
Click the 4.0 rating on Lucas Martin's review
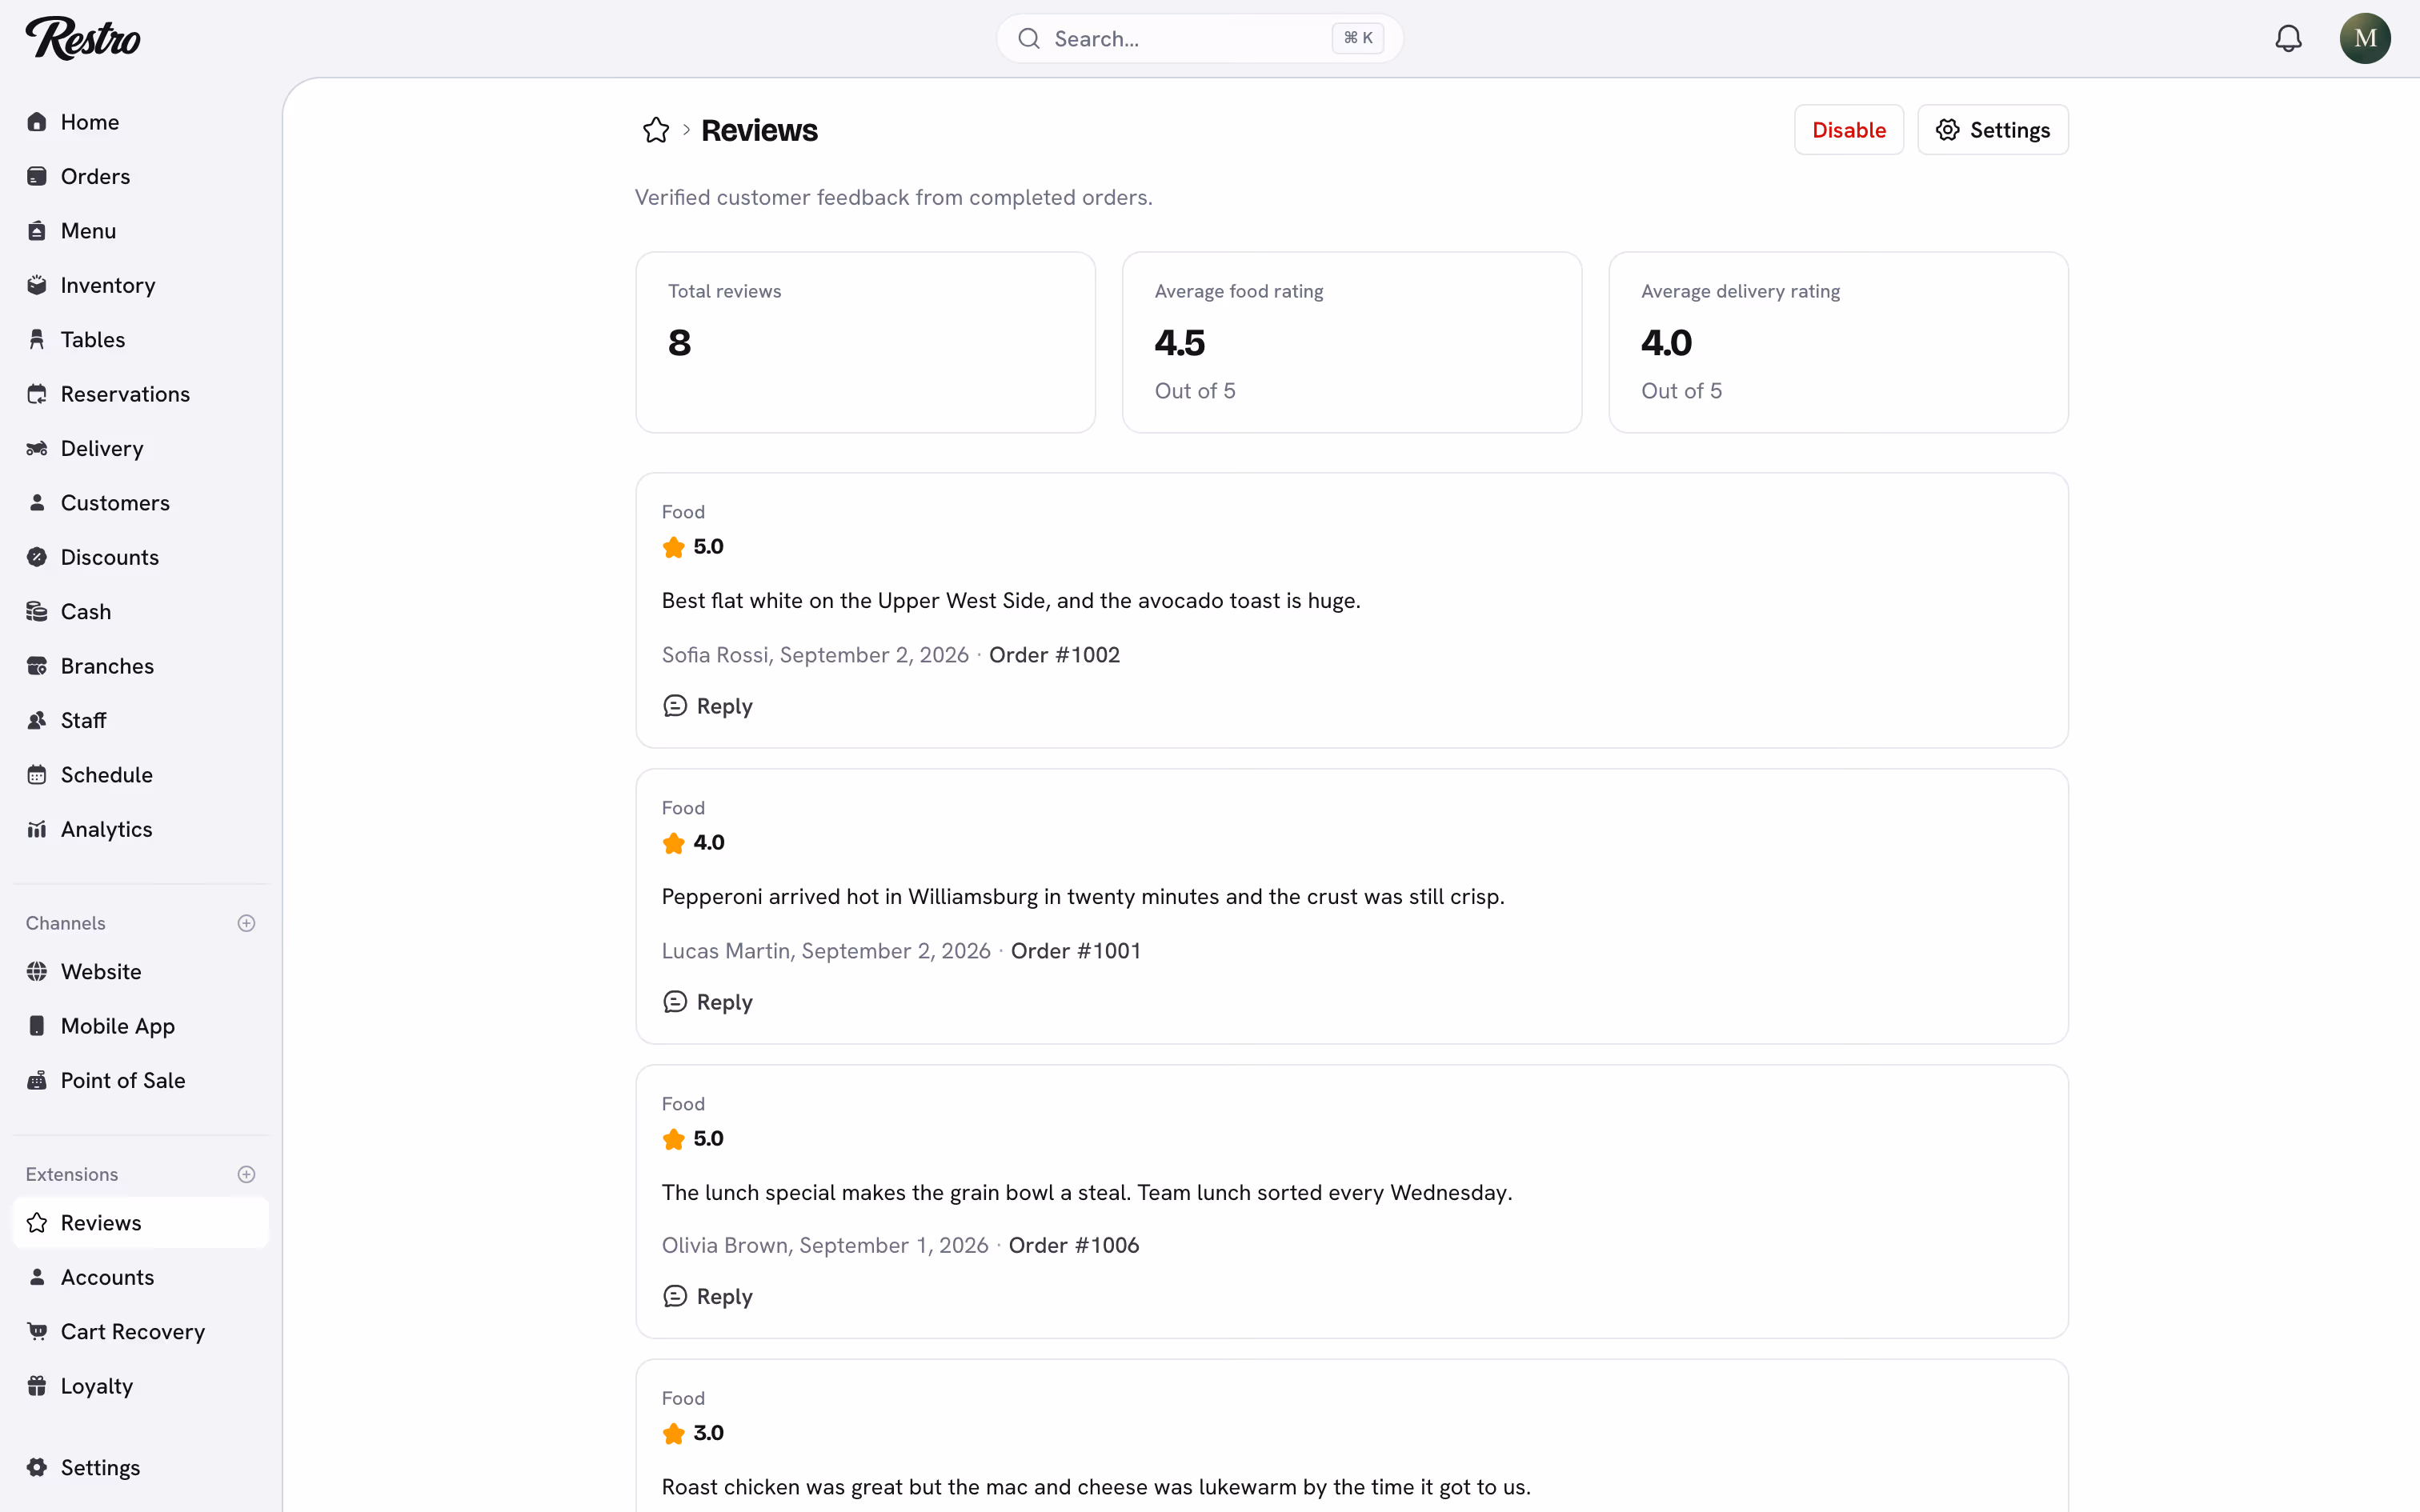pos(693,843)
